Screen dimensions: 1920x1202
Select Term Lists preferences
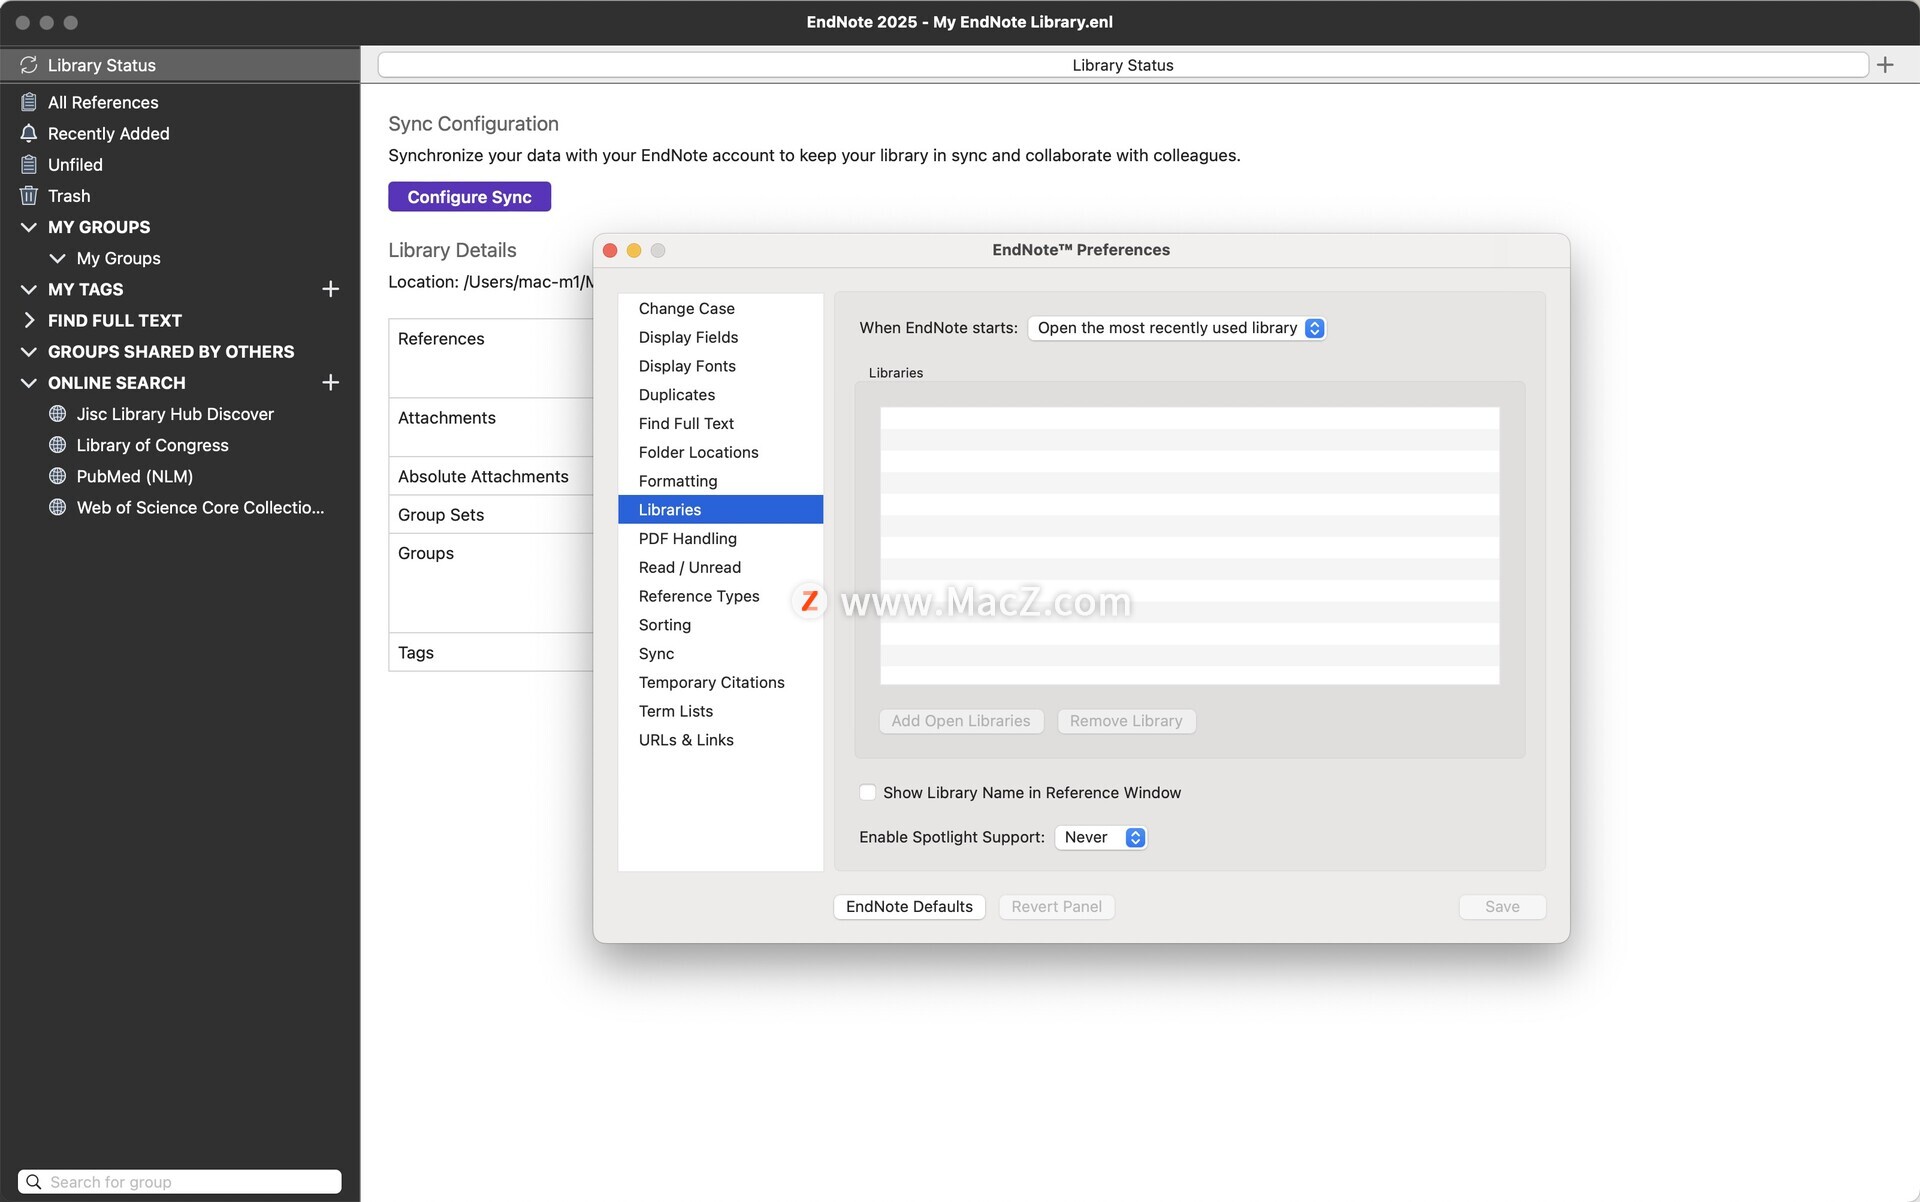coord(720,711)
